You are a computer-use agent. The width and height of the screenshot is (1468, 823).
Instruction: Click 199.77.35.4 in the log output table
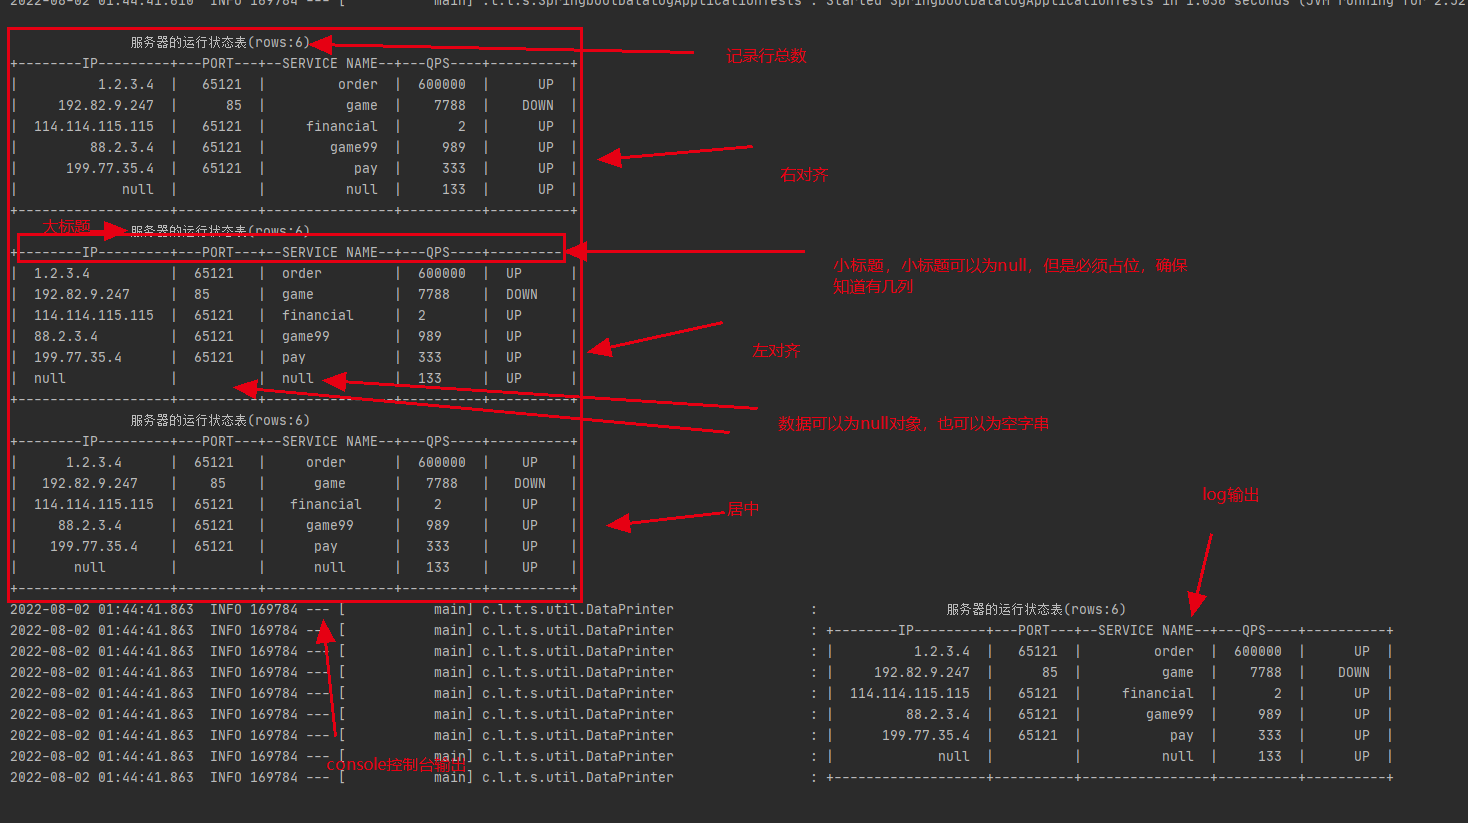[x=926, y=735]
